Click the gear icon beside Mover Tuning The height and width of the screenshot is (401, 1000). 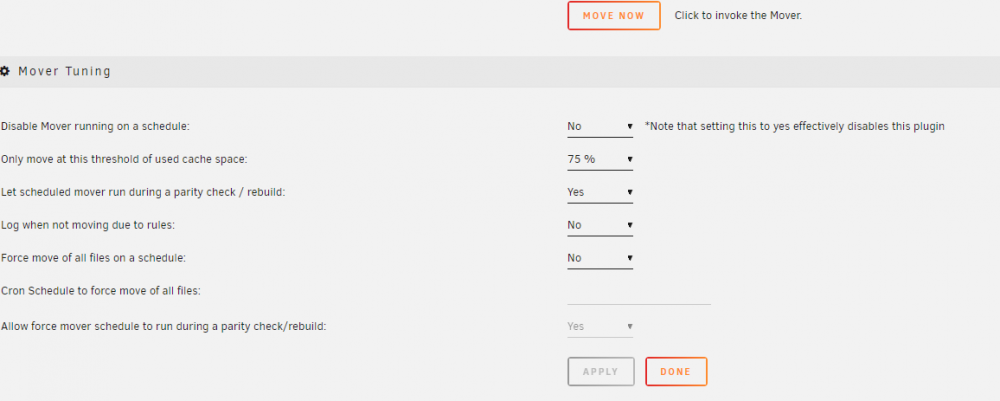(x=4, y=71)
